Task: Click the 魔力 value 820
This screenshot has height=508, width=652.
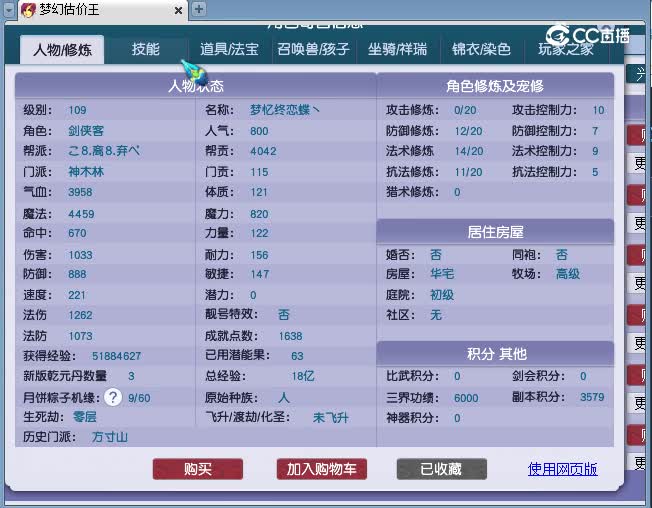Action: [259, 214]
